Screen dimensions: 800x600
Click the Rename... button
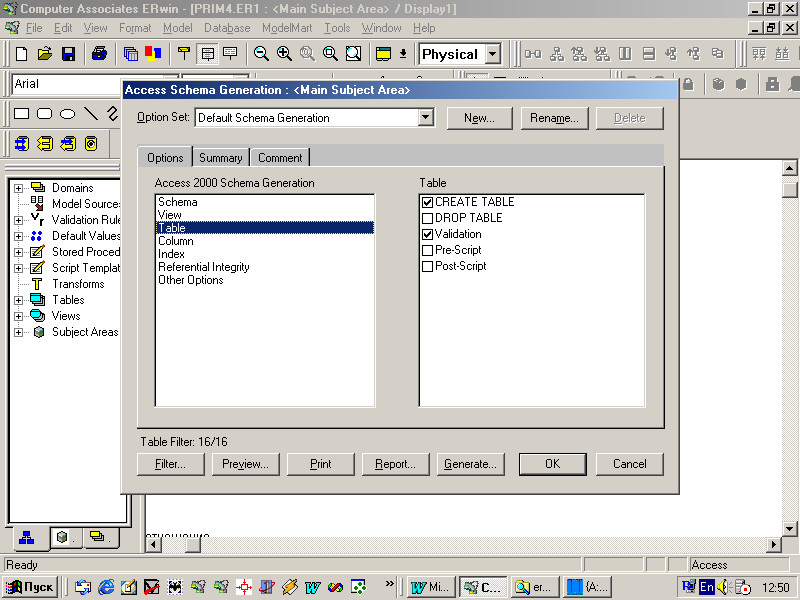coord(554,118)
